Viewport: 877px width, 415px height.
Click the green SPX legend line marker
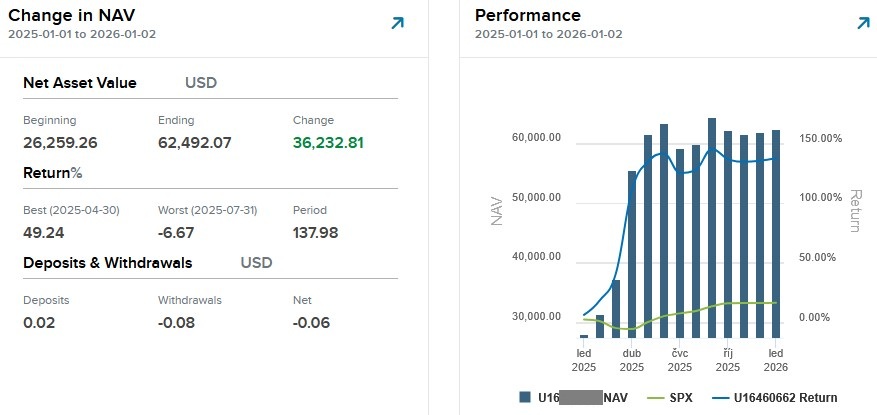(x=655, y=397)
